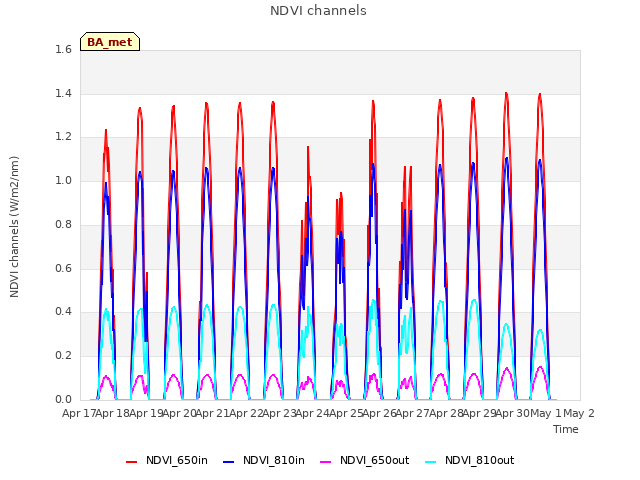The width and height of the screenshot is (640, 480).
Task: Click the Apr 19 x-axis tick label
Action: click(x=146, y=413)
